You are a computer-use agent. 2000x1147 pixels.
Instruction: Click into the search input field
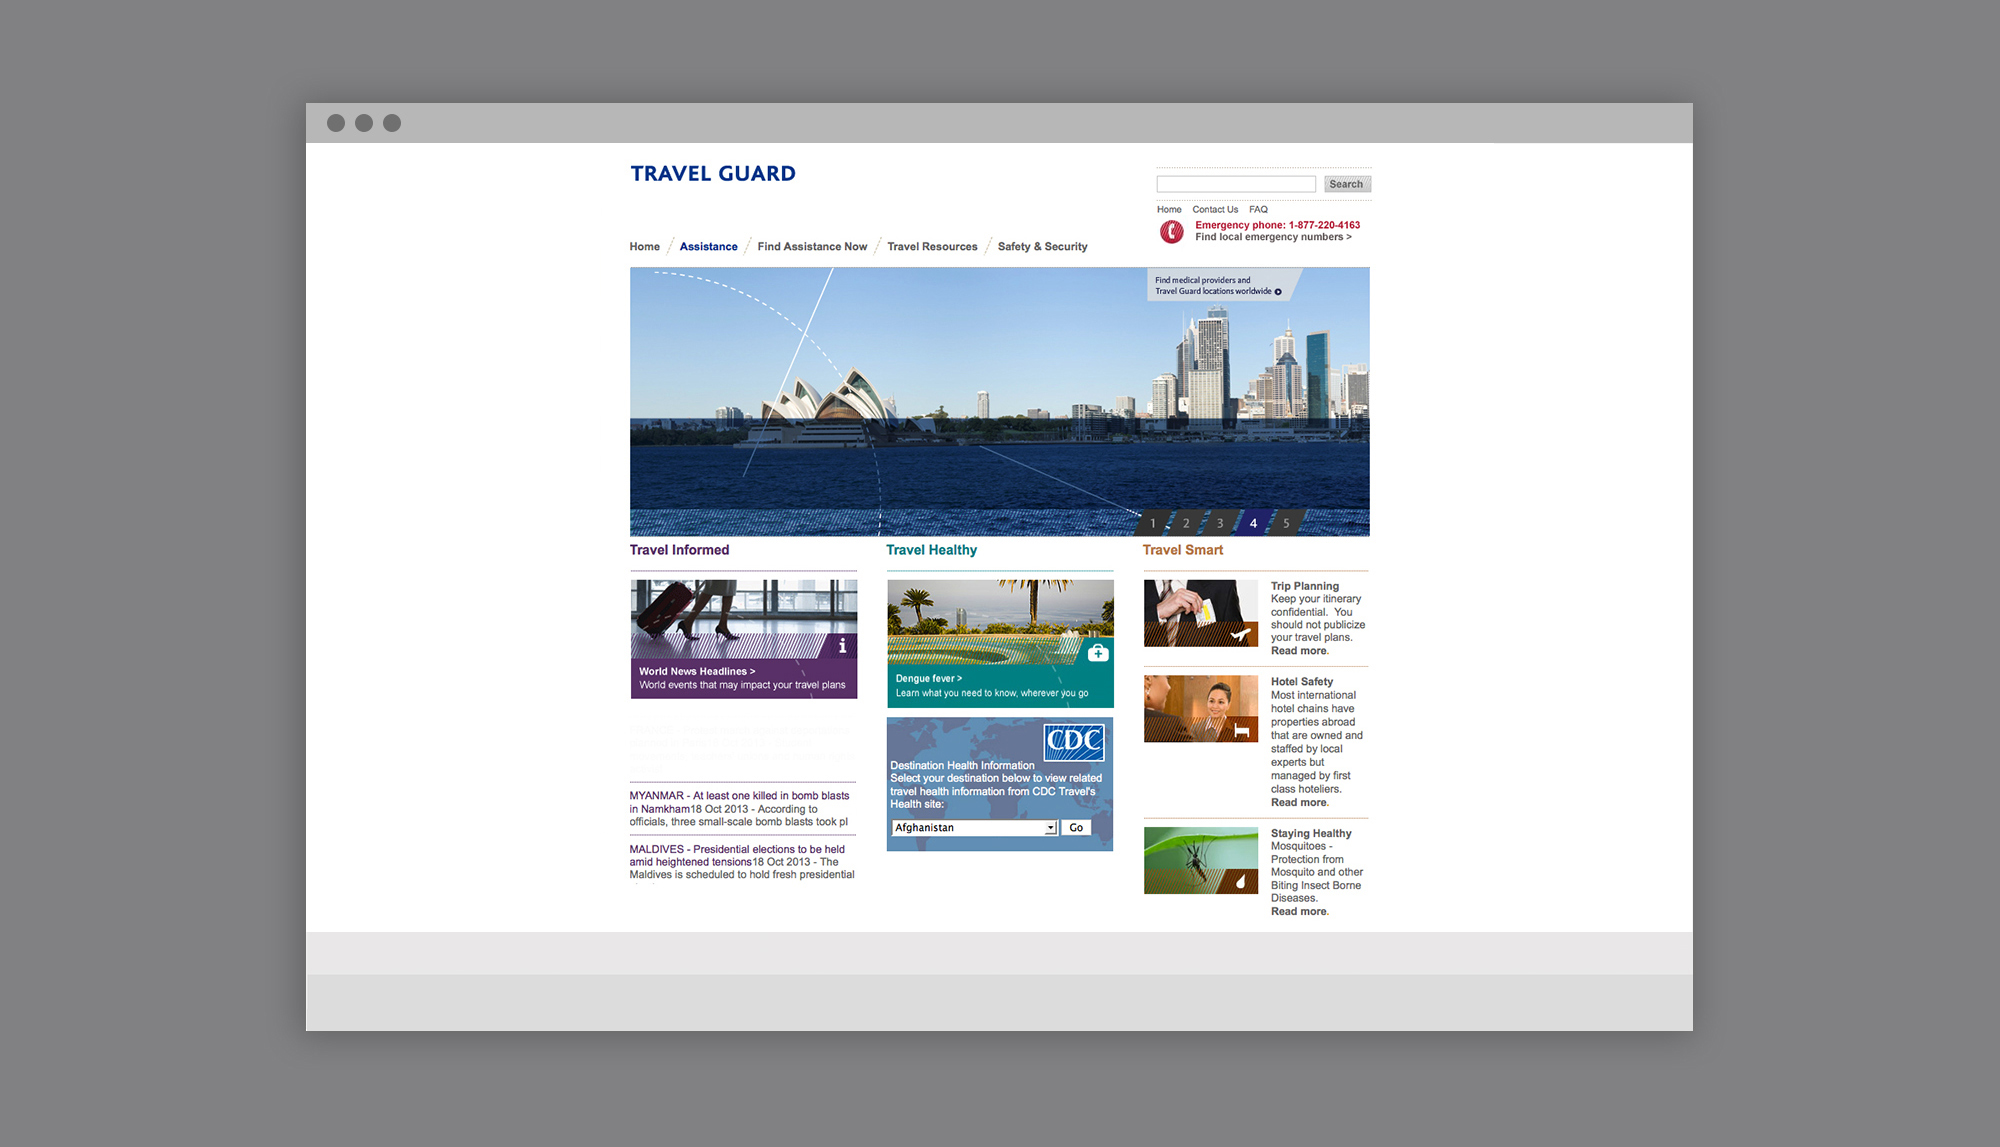point(1236,184)
